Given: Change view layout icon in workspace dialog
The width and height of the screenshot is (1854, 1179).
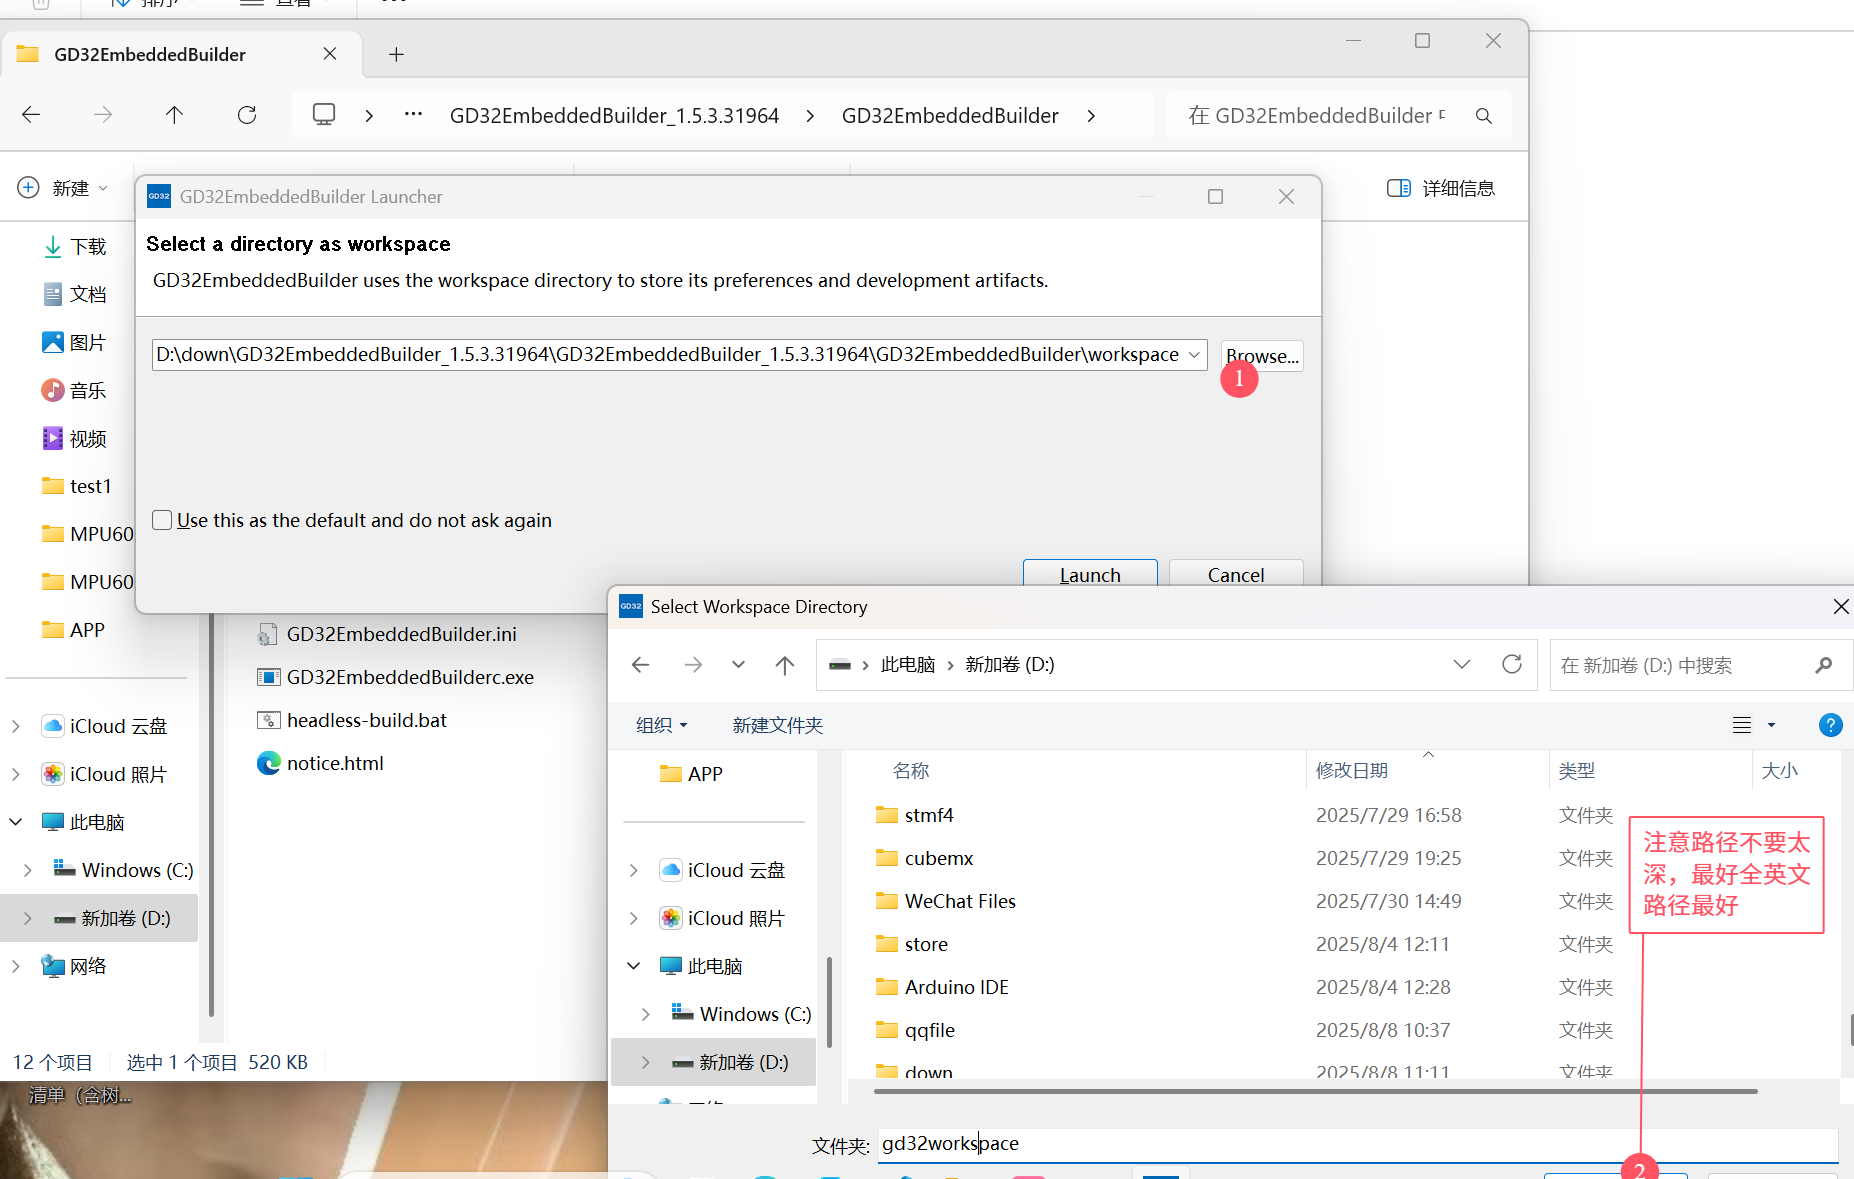Looking at the screenshot, I should click(1742, 725).
